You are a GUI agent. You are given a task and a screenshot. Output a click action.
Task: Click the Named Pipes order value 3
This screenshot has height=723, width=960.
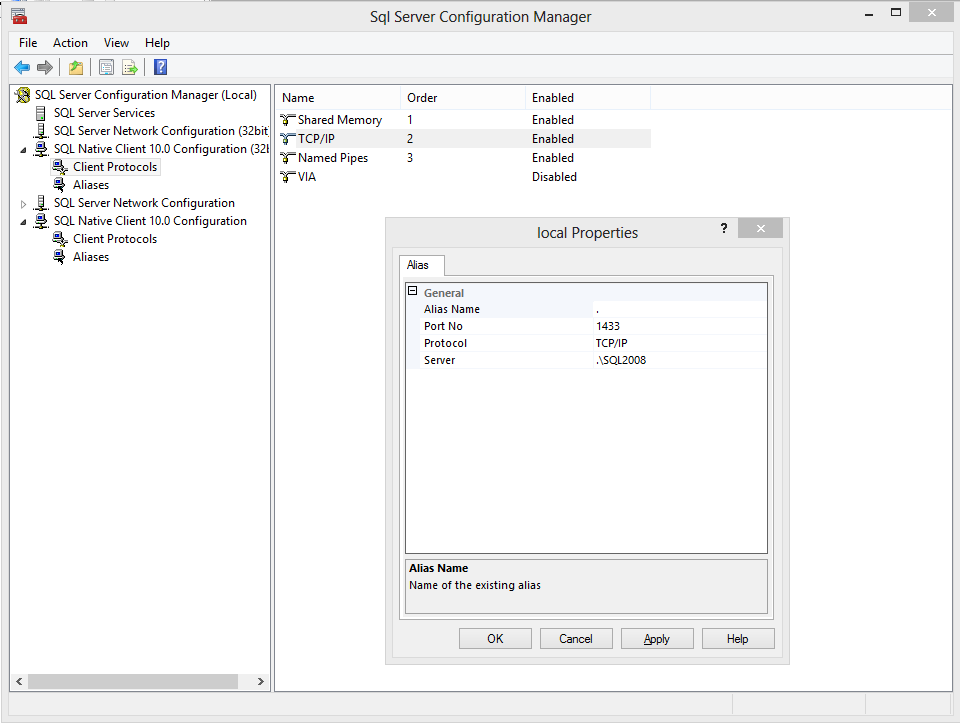410,158
